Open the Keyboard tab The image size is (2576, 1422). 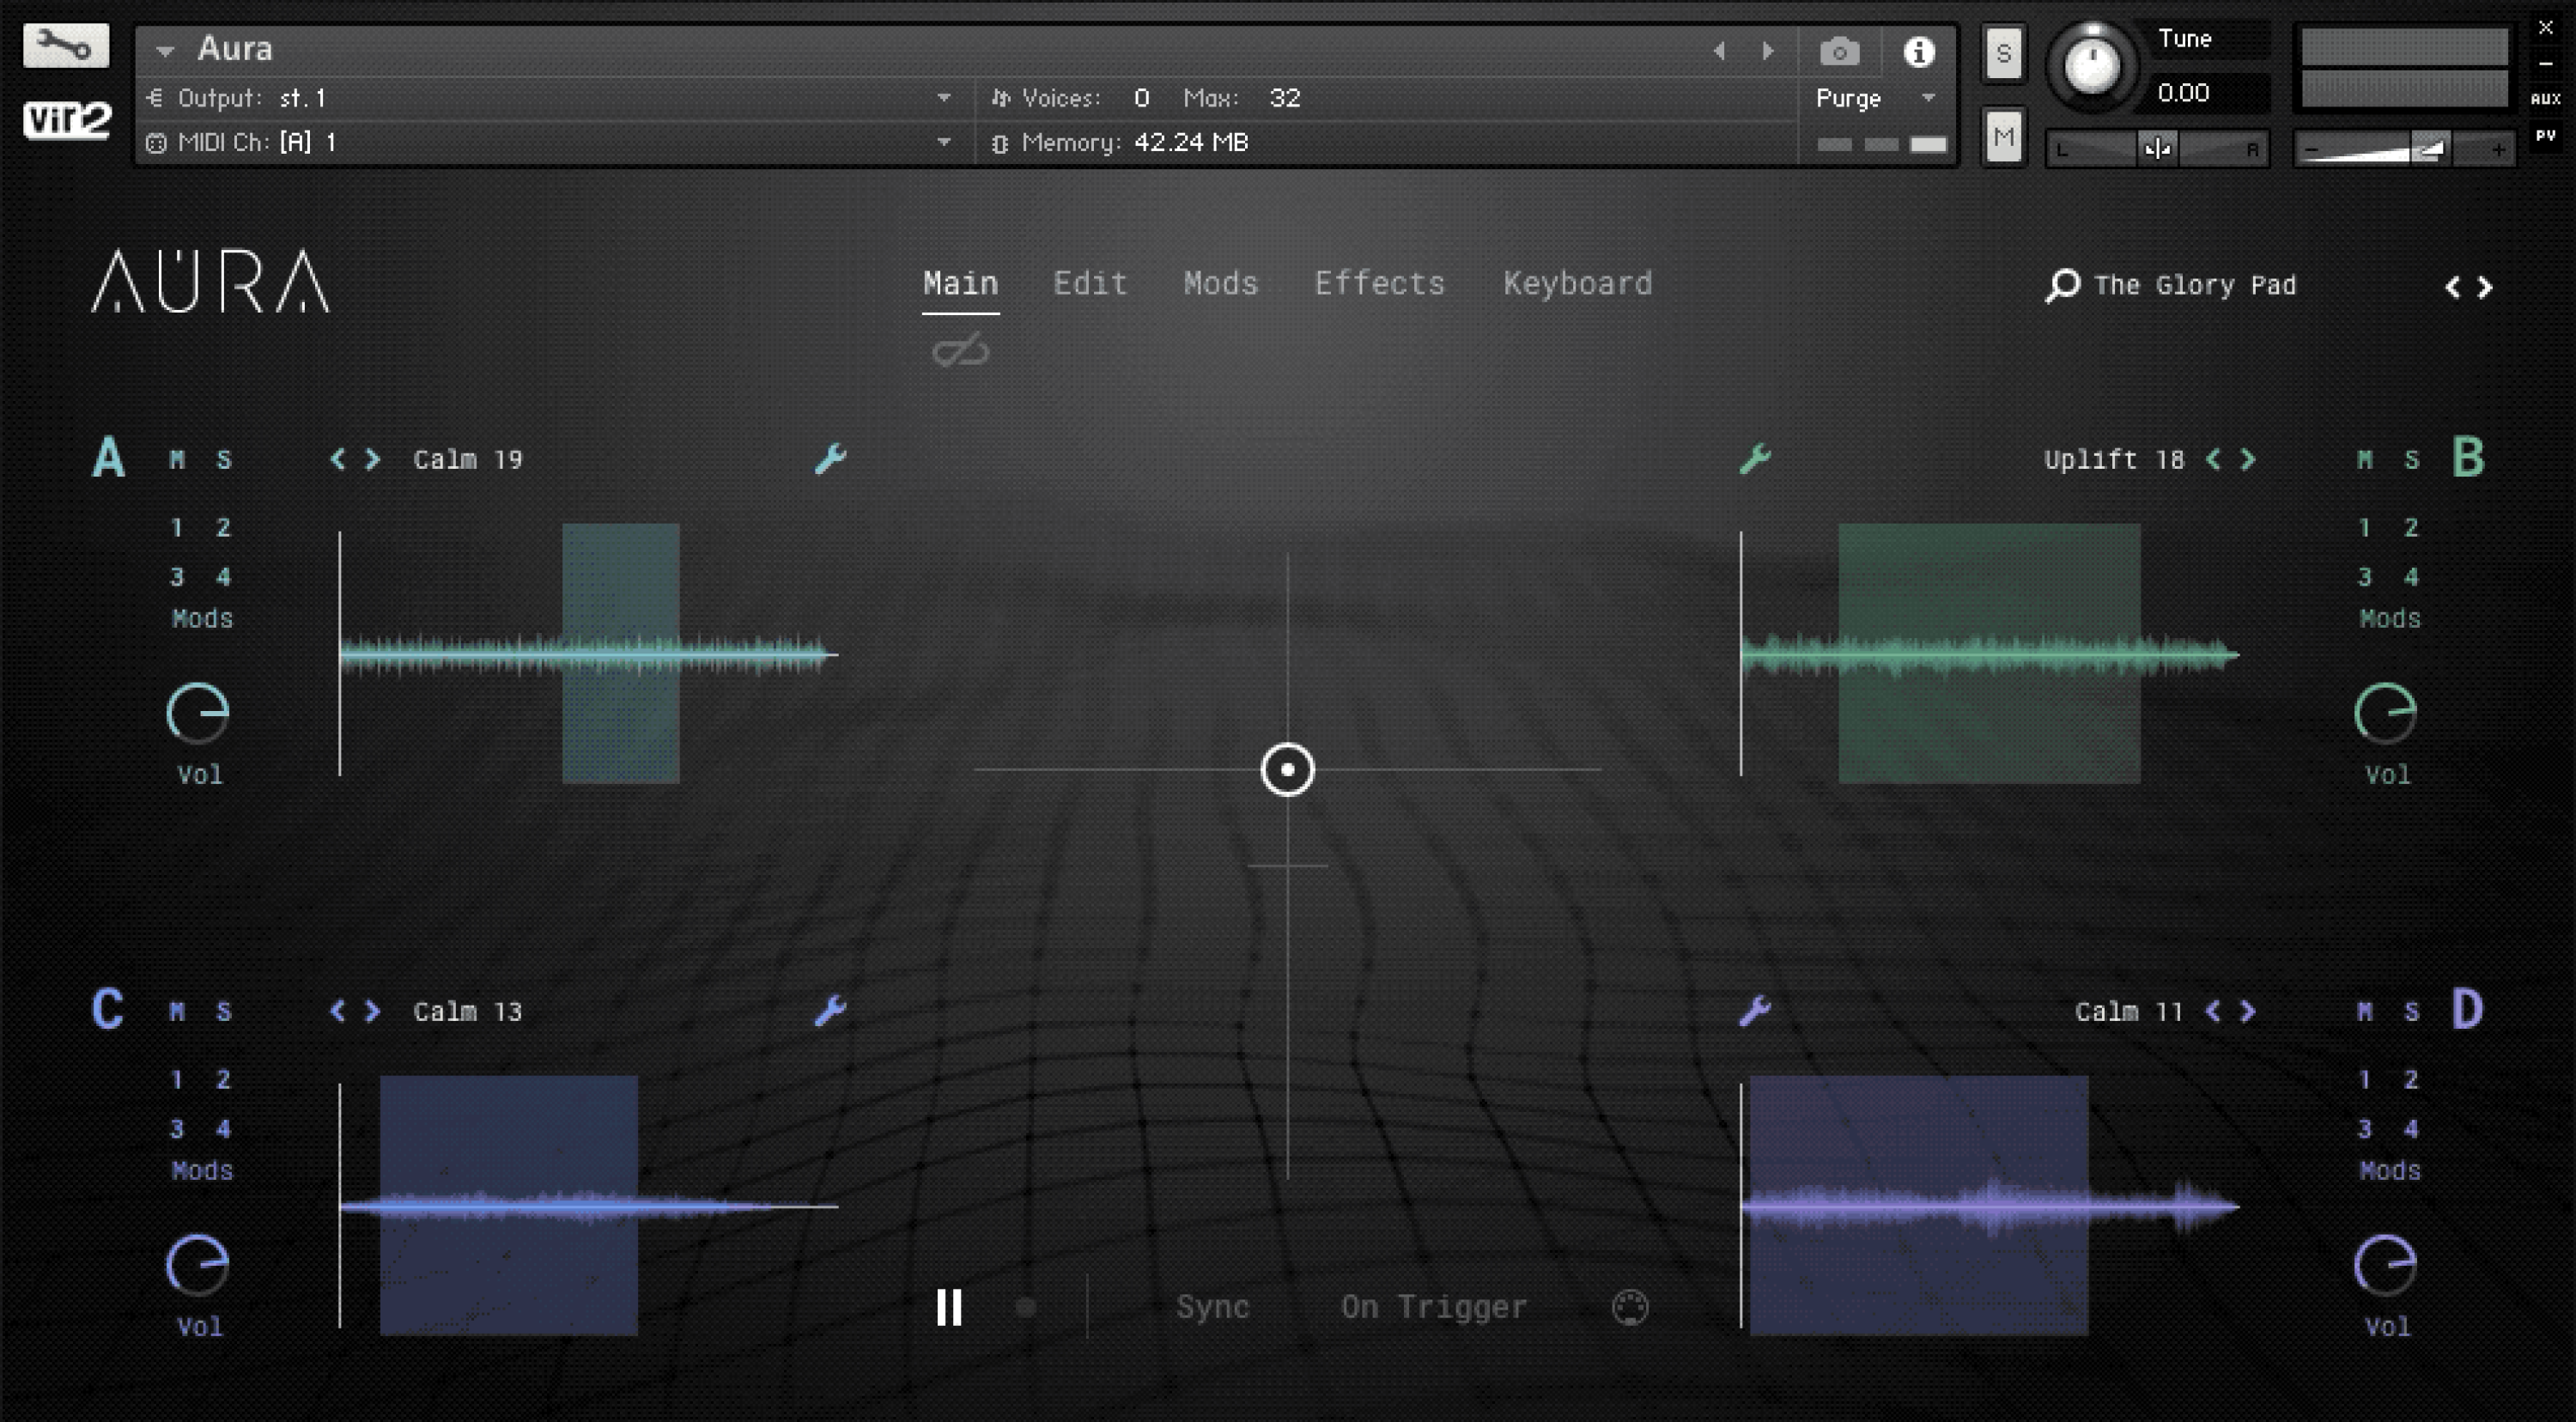[x=1577, y=284]
